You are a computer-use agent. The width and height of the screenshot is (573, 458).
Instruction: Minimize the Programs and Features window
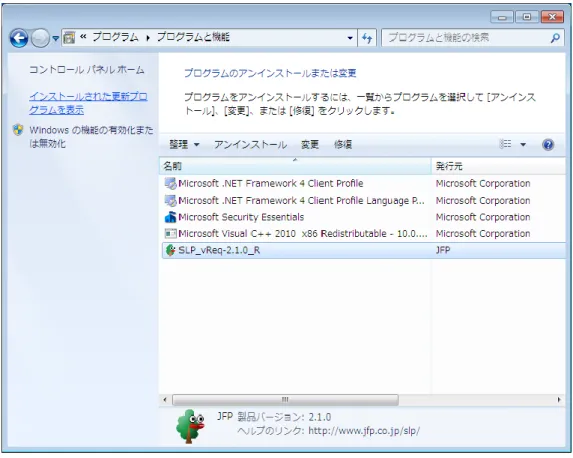[502, 17]
